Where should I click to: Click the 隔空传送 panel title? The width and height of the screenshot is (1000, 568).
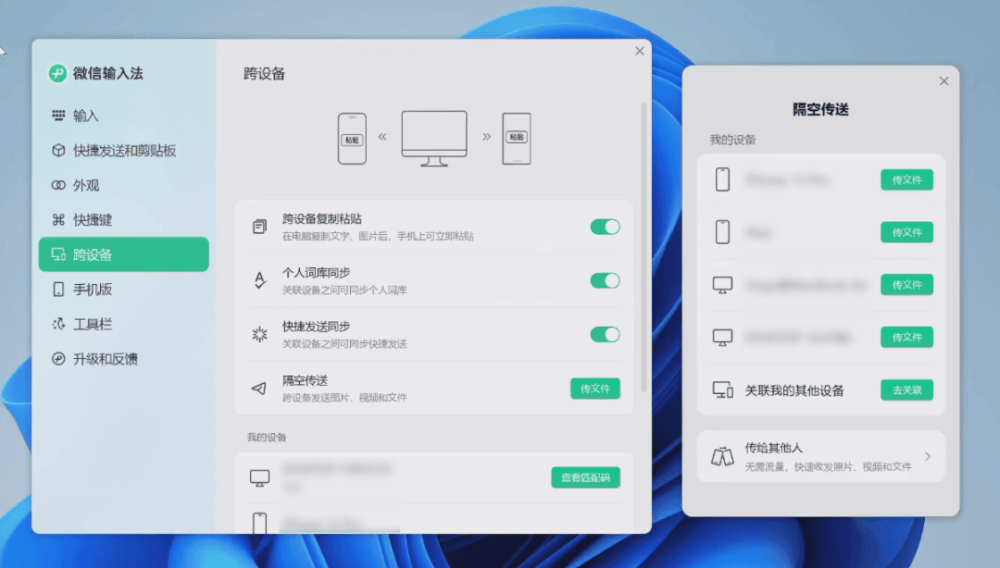pos(821,110)
